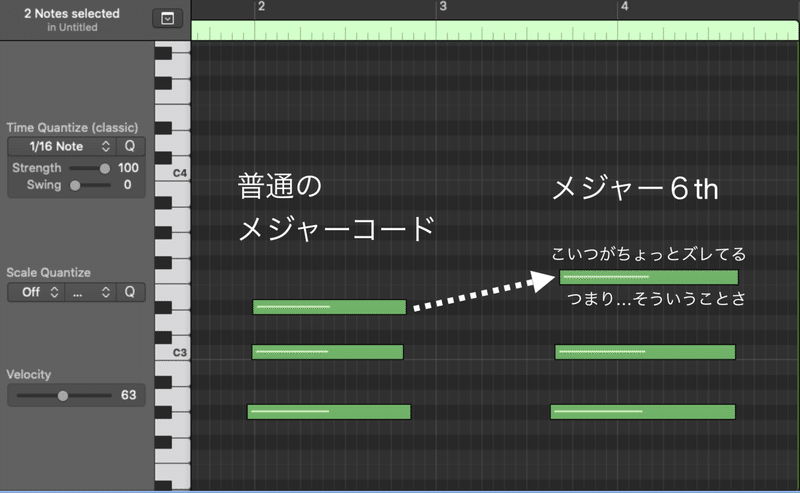This screenshot has height=493, width=800.
Task: Click the Velocity label
Action: click(x=29, y=375)
